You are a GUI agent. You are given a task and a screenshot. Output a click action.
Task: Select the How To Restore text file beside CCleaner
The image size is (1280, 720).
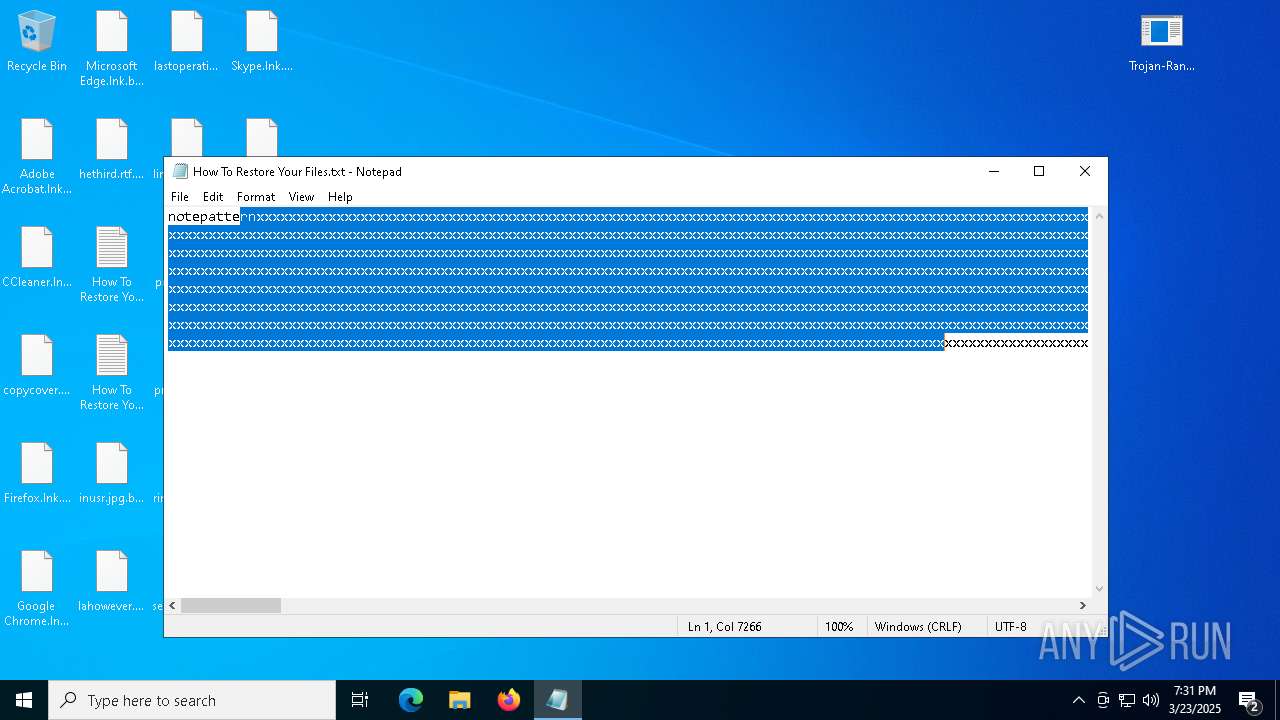pyautogui.click(x=112, y=265)
